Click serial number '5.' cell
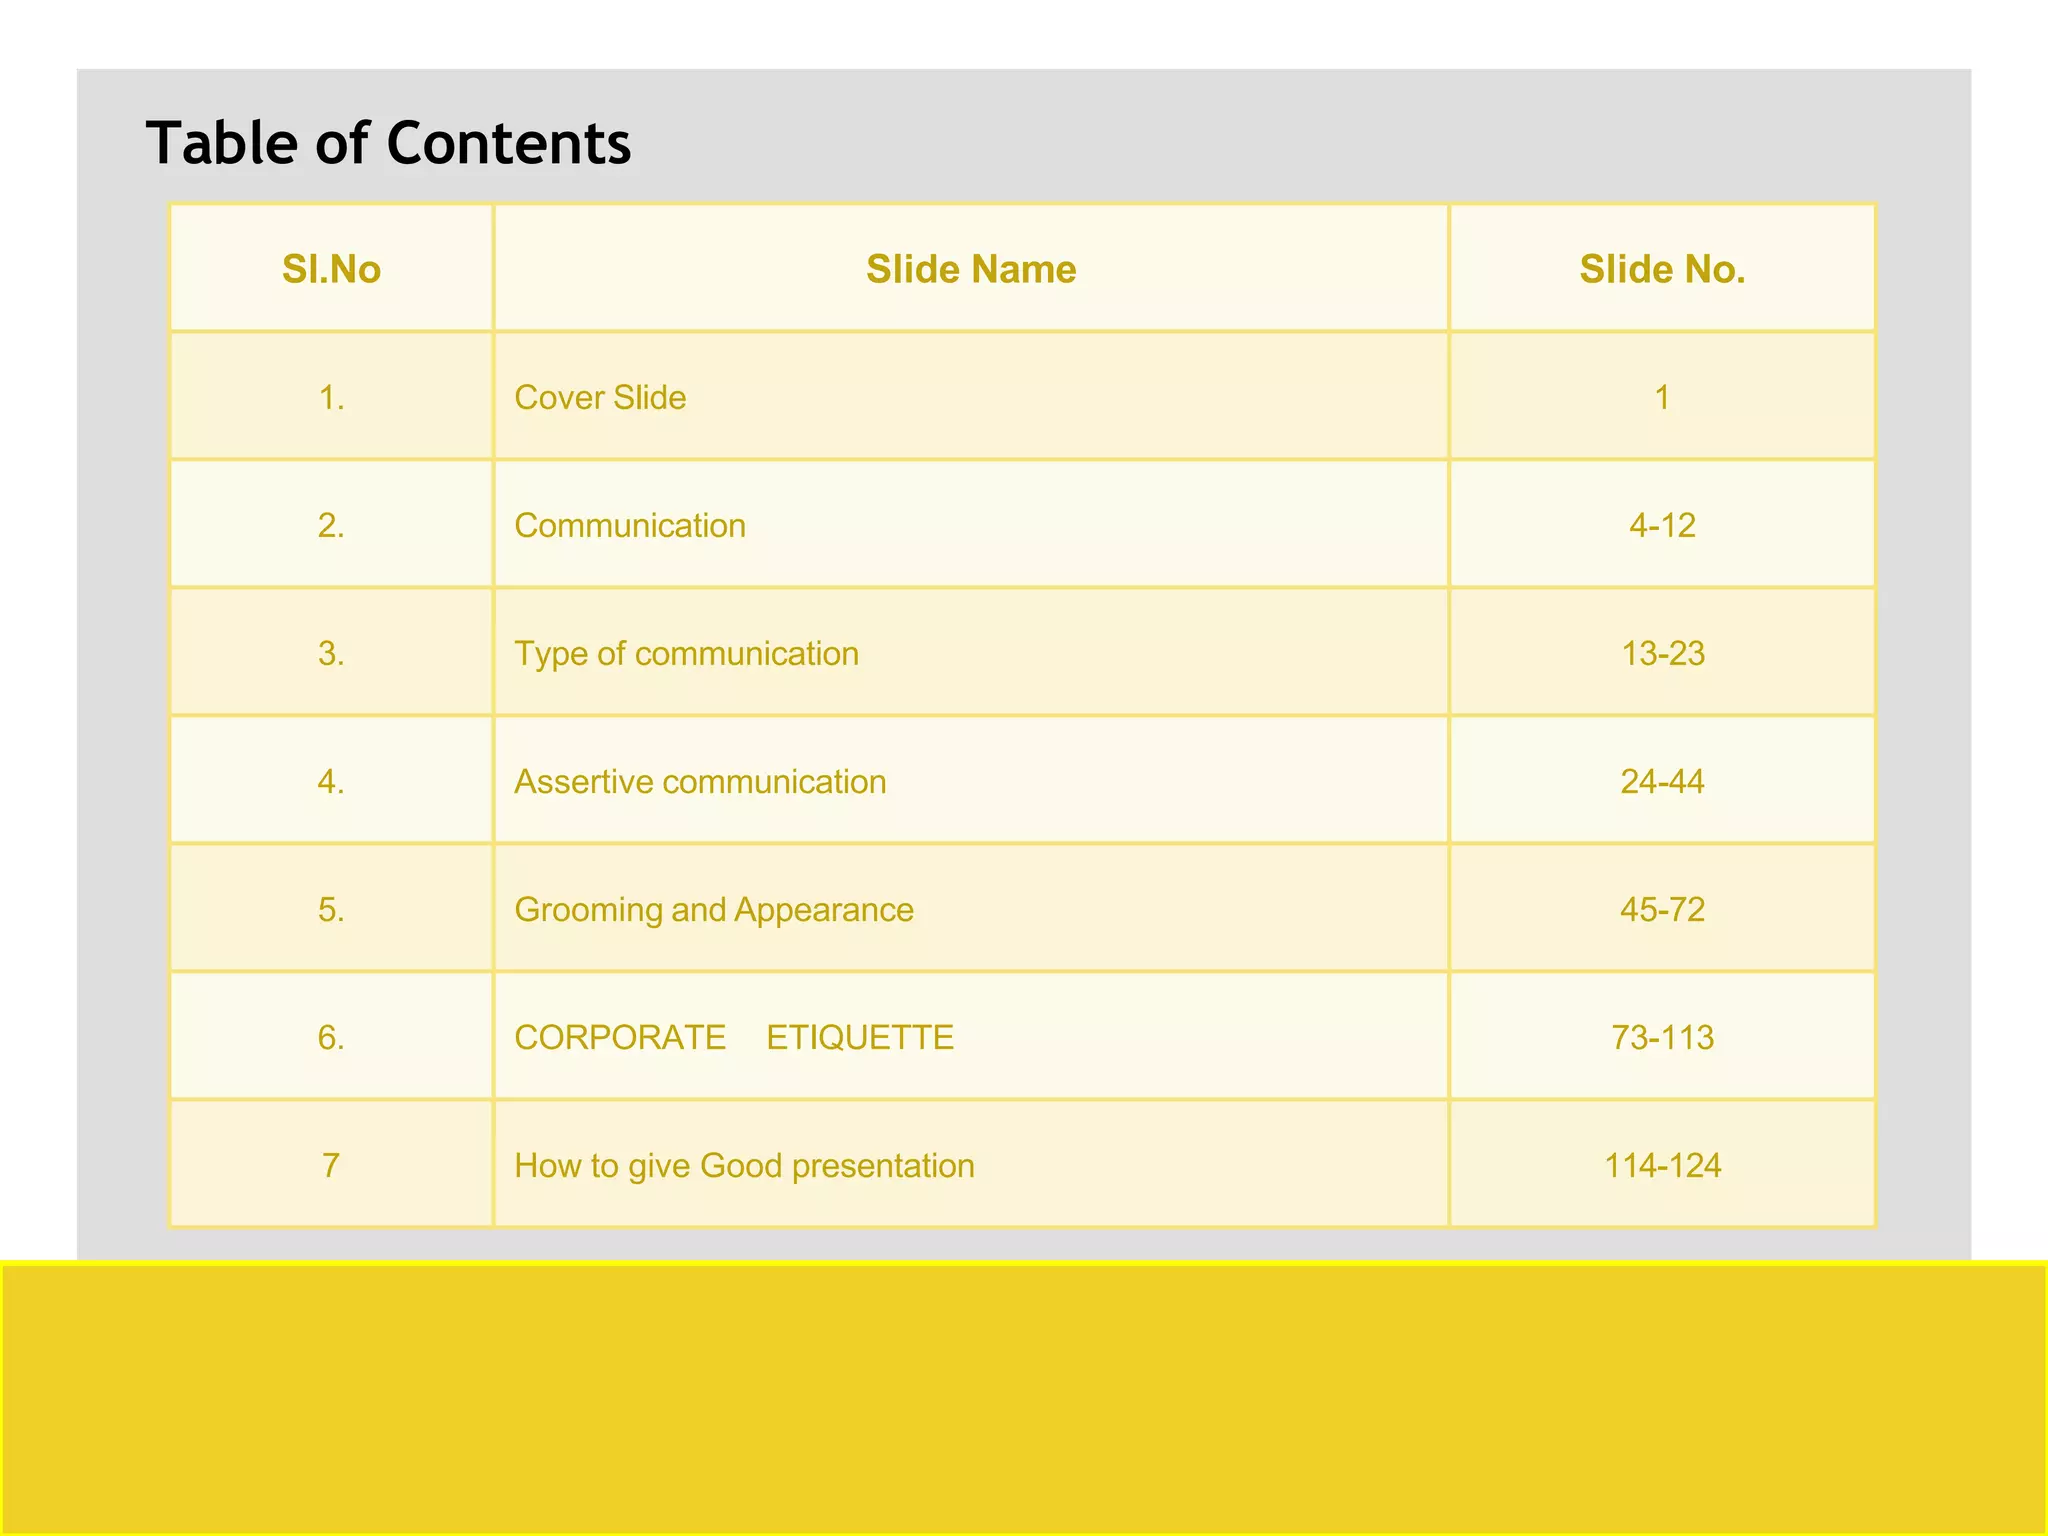 tap(331, 909)
